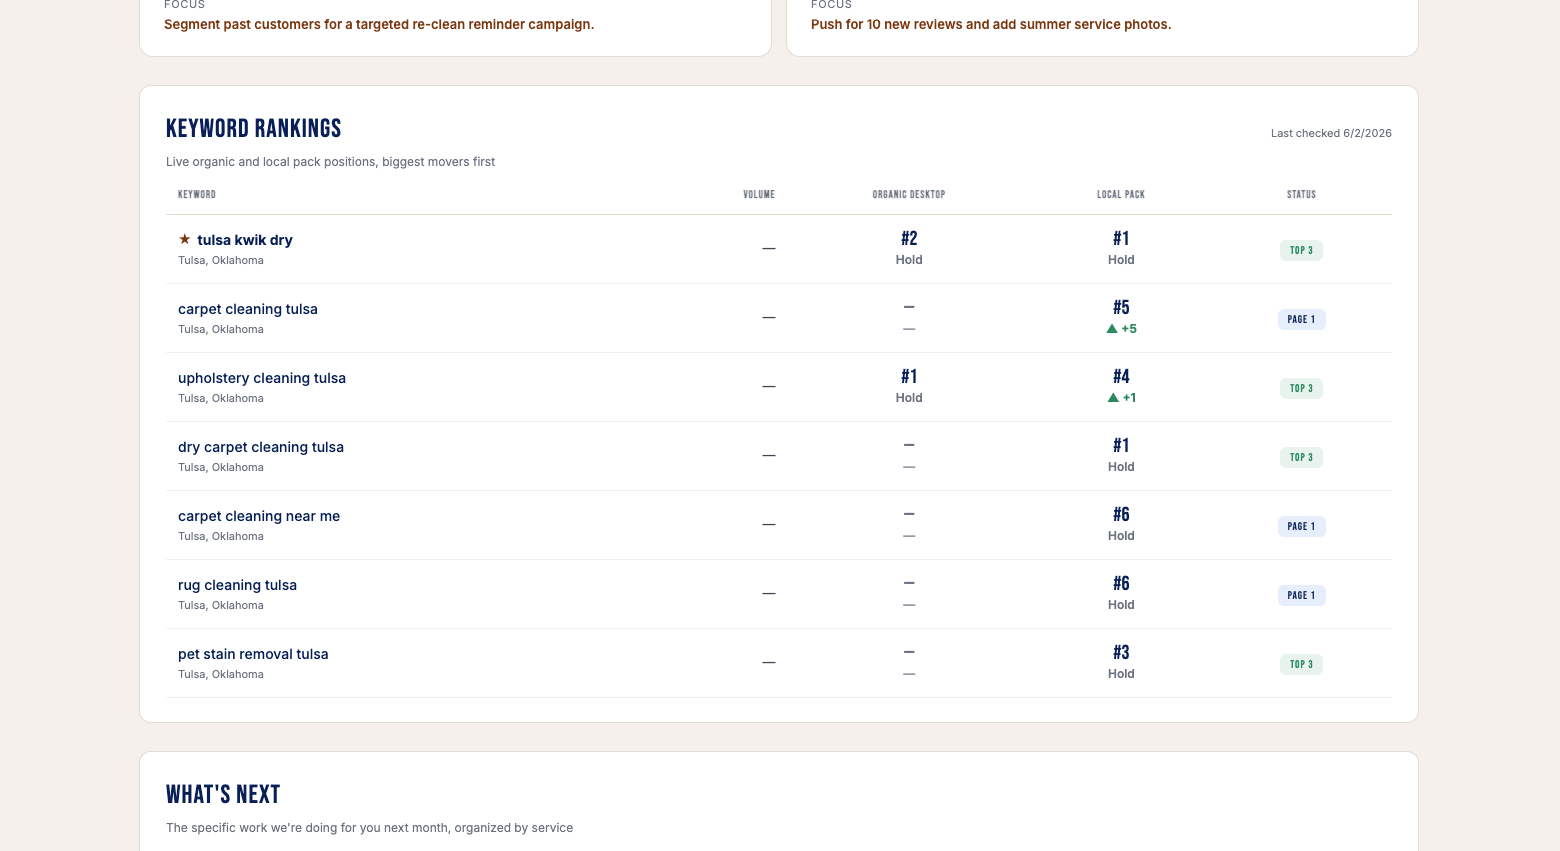This screenshot has height=851, width=1560.
Task: Click the star icon beside tulsa kwik dry
Action: [x=184, y=239]
